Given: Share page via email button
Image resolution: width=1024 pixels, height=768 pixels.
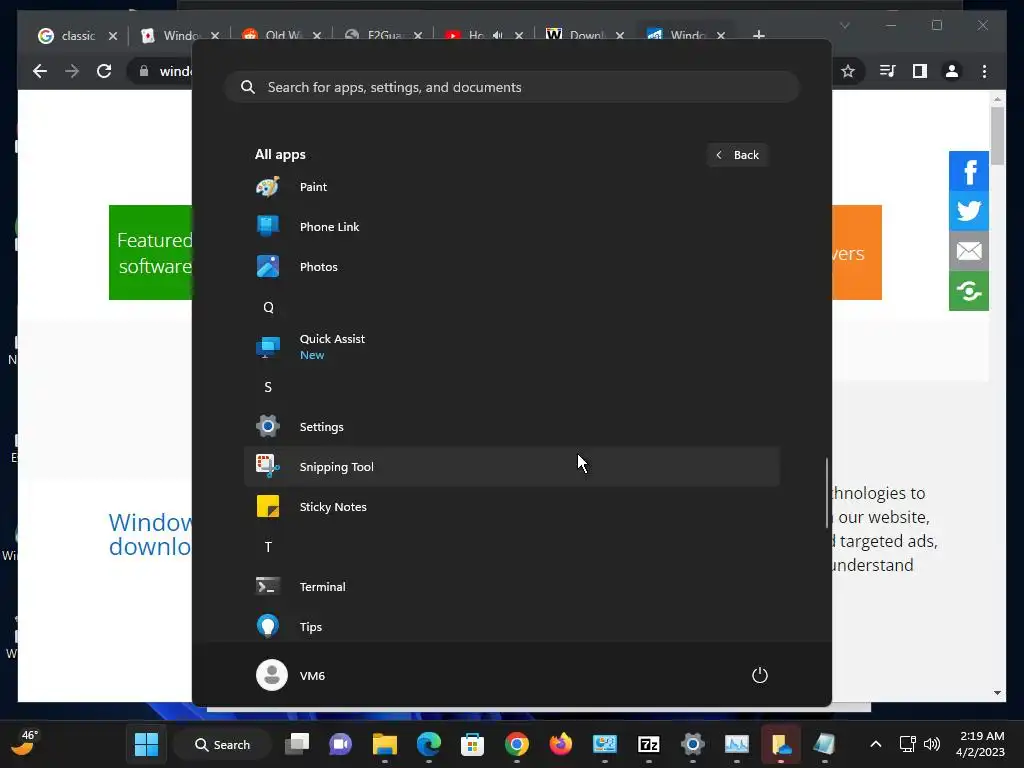Looking at the screenshot, I should 968,251.
